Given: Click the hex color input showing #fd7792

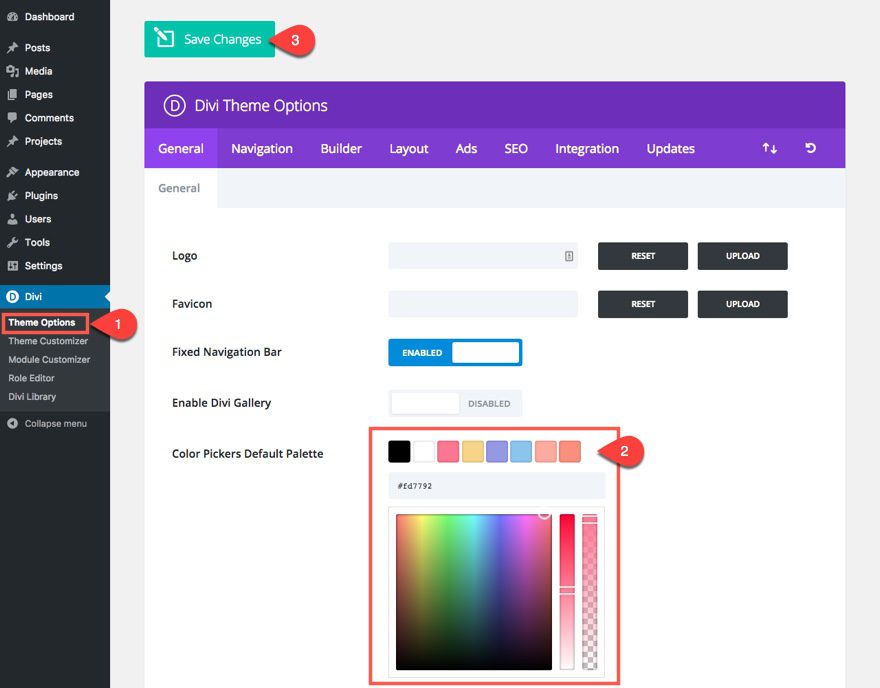Looking at the screenshot, I should coord(497,485).
